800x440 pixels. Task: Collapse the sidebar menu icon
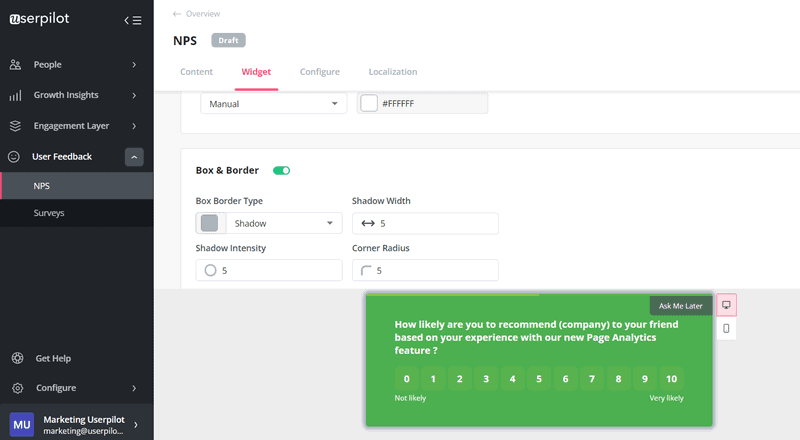[x=133, y=20]
